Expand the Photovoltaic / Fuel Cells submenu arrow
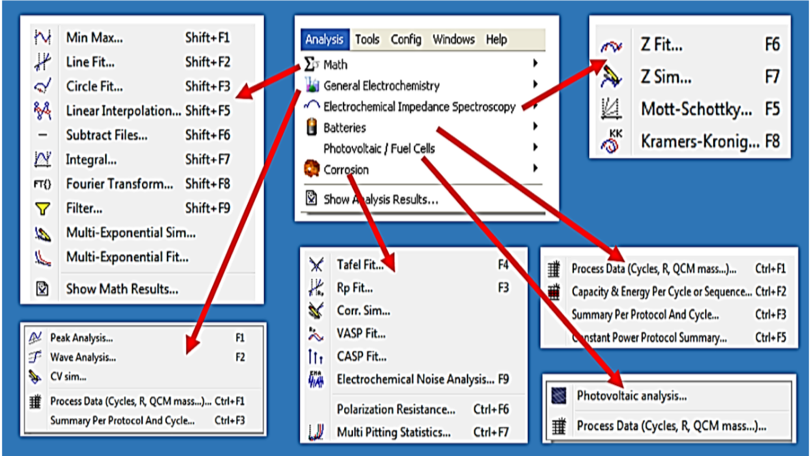The height and width of the screenshot is (456, 810). tap(535, 147)
